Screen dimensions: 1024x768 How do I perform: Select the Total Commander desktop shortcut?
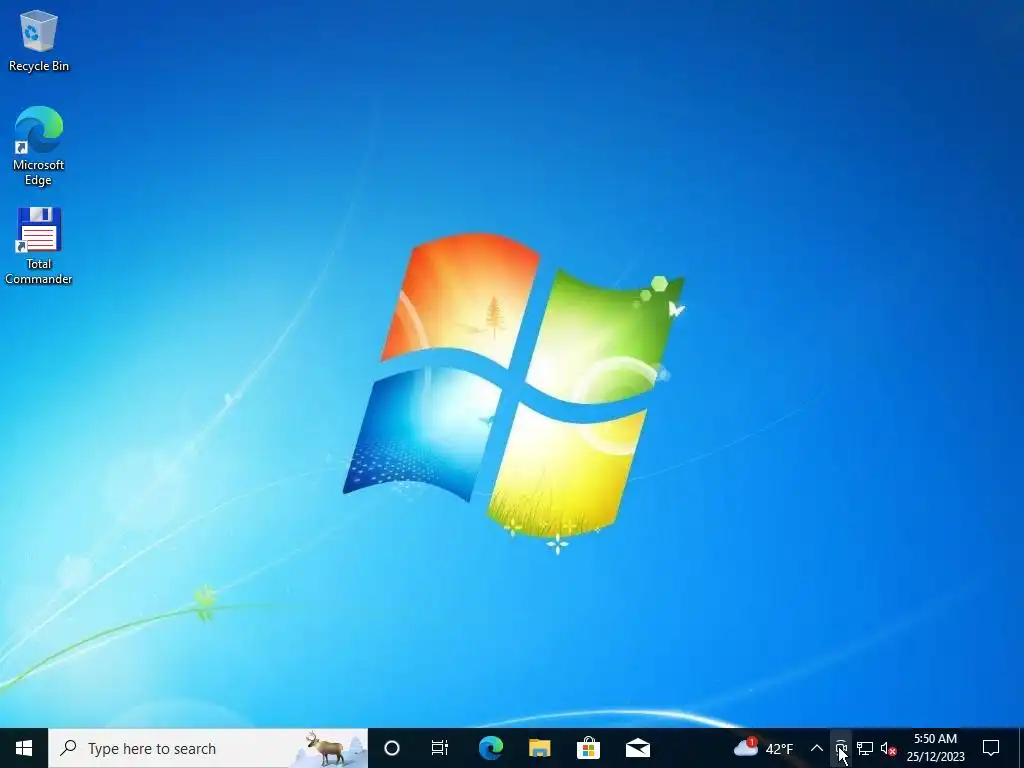click(39, 246)
